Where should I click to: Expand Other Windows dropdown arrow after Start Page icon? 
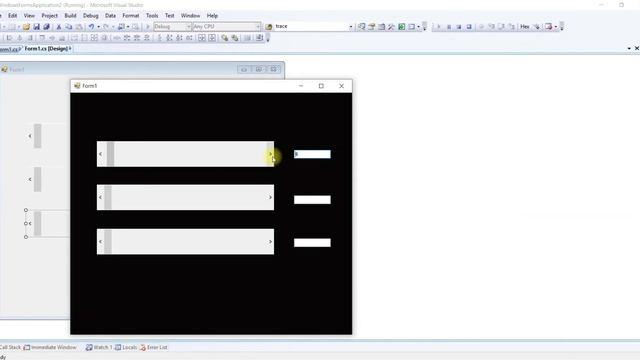tap(418, 27)
